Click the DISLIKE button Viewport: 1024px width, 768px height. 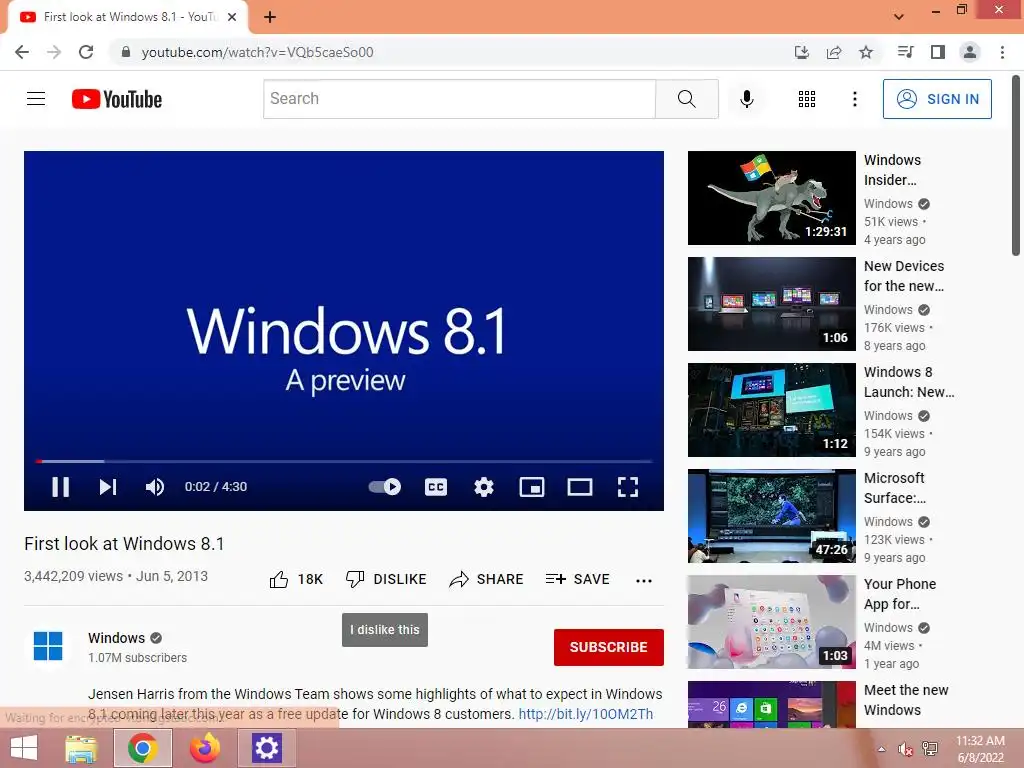click(386, 579)
